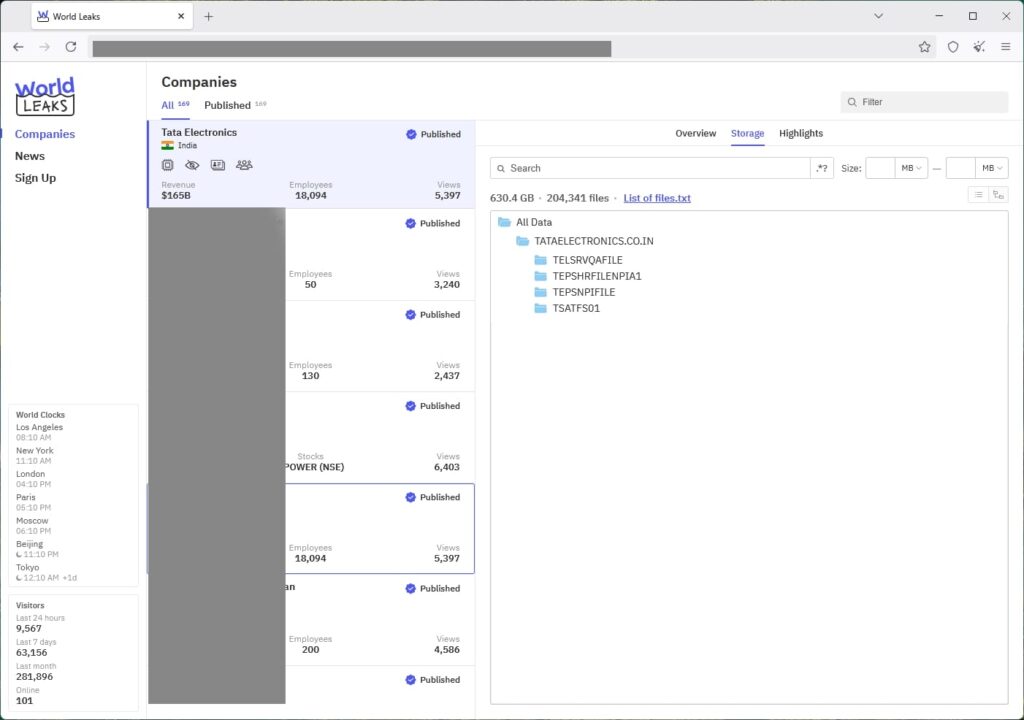Open the TEPSNPIFILE folder

575,292
